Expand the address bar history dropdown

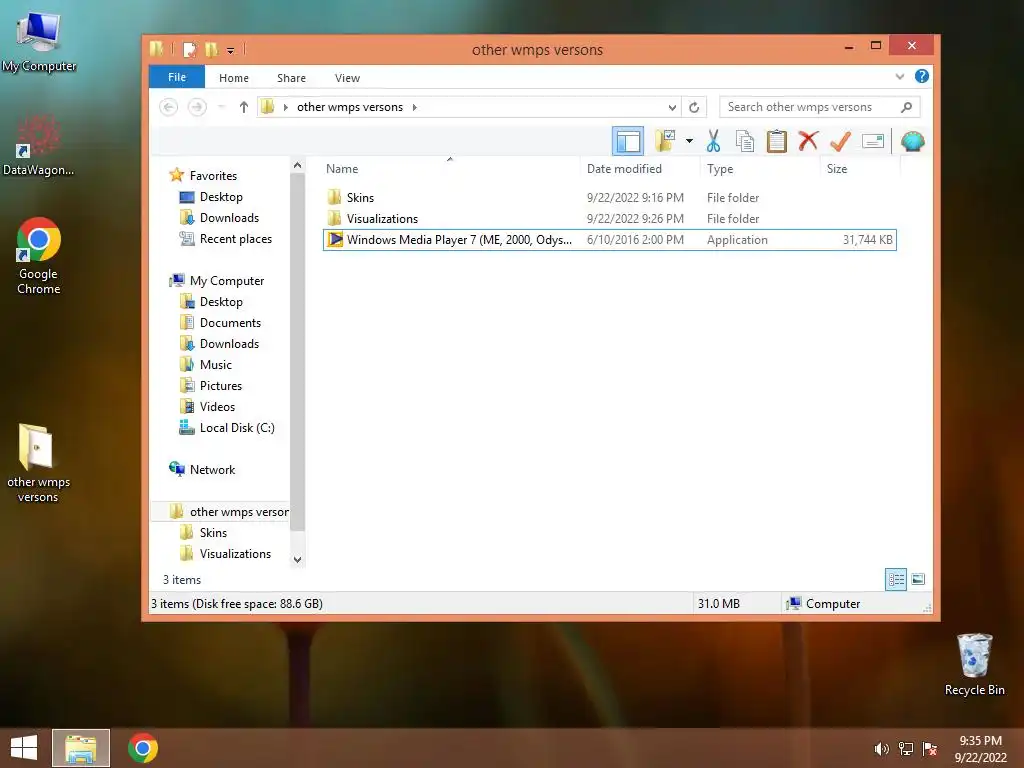[672, 107]
